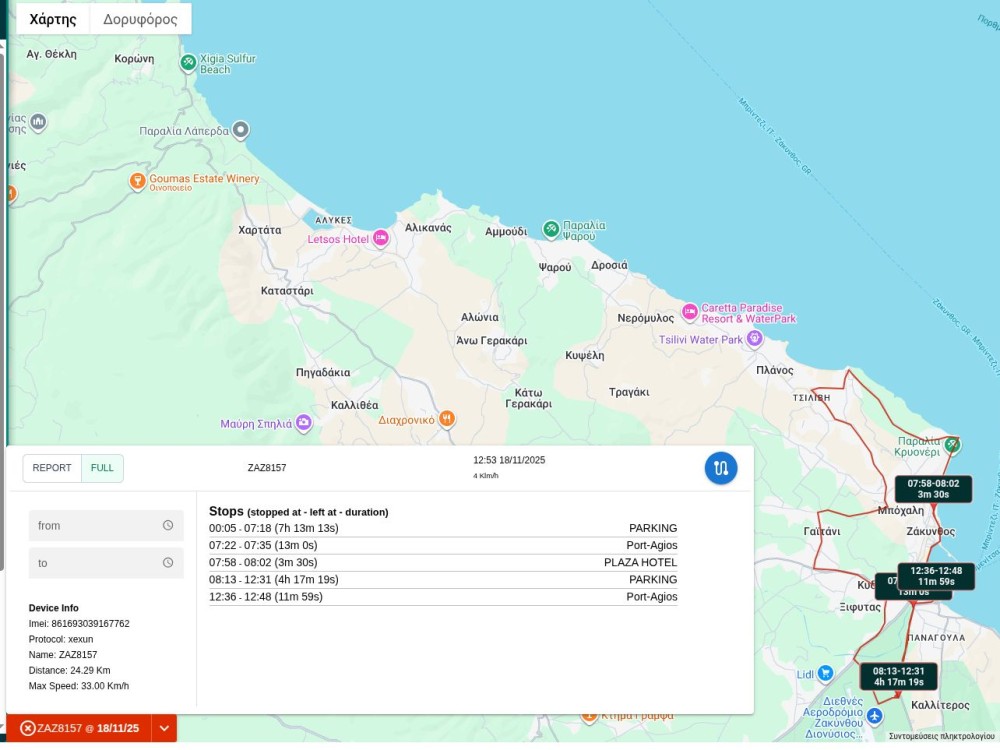Select the Χάρτης map tab
1000x750 pixels.
(x=53, y=19)
